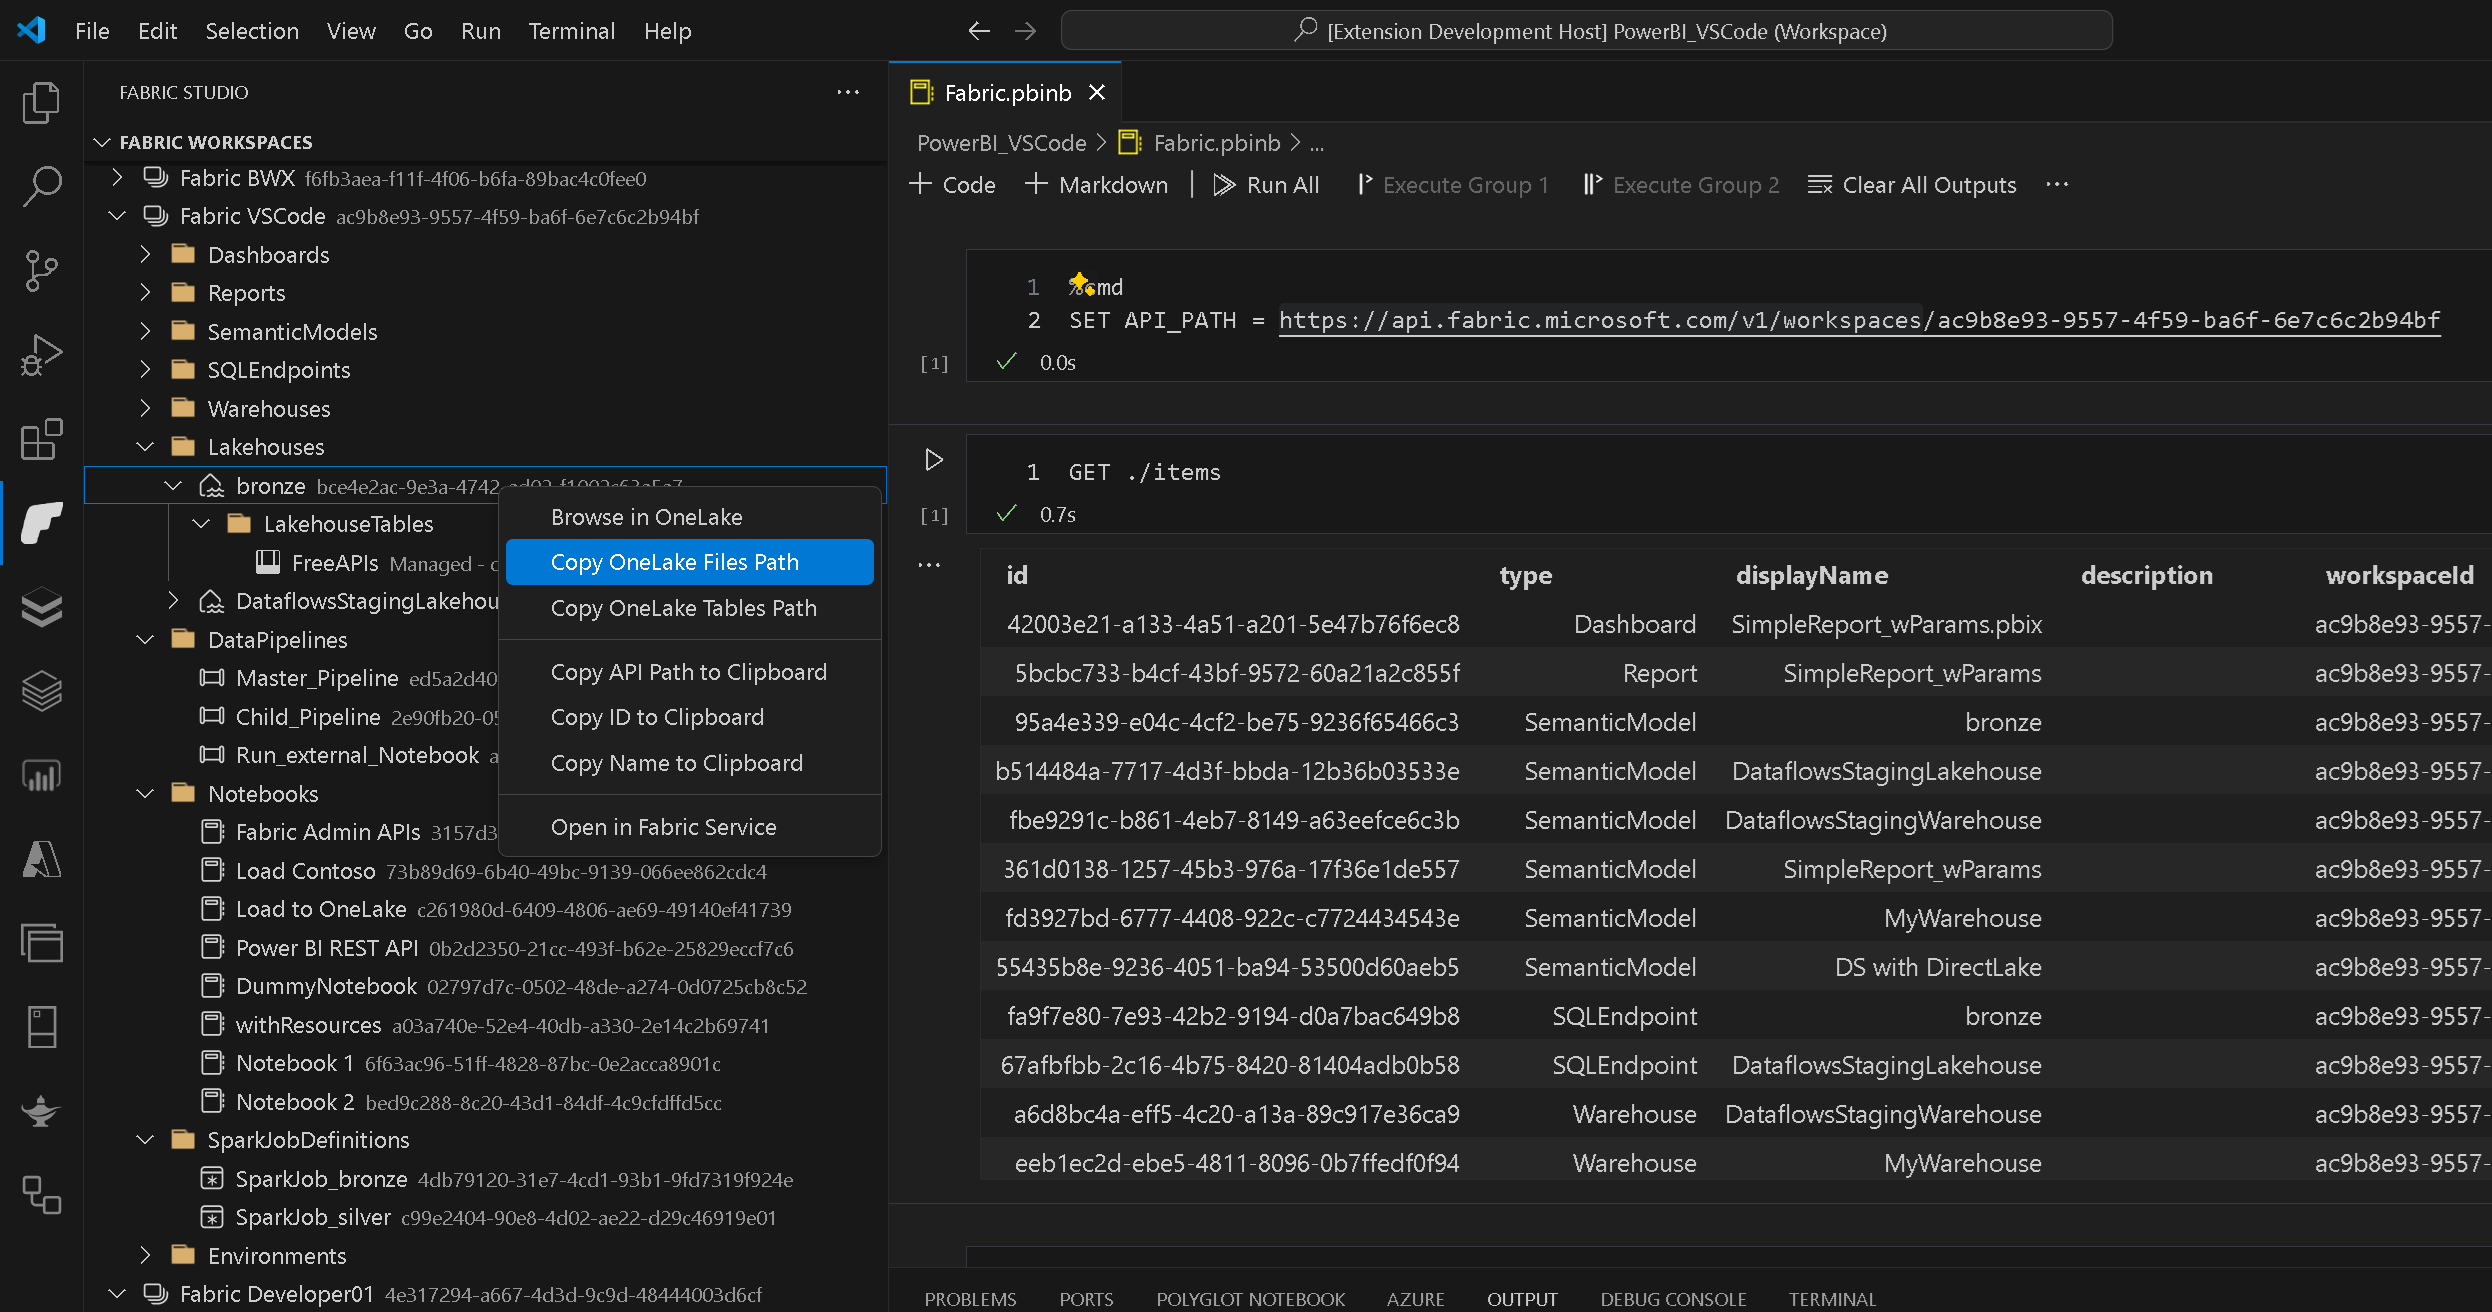
Task: Click the Azure icon in activity bar
Action: click(x=41, y=859)
